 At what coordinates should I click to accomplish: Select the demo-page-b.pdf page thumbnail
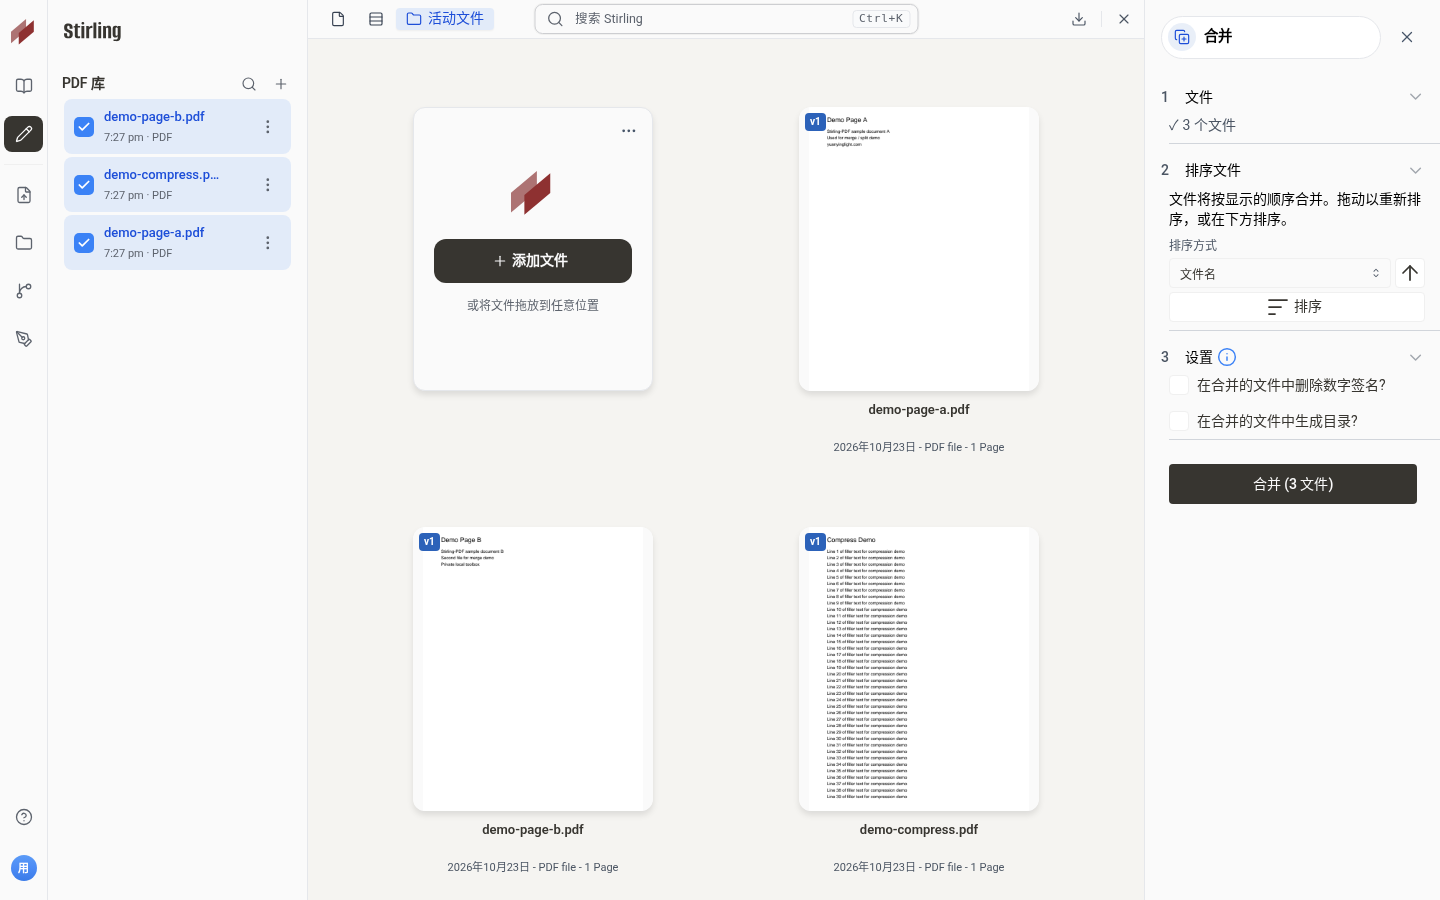click(533, 669)
